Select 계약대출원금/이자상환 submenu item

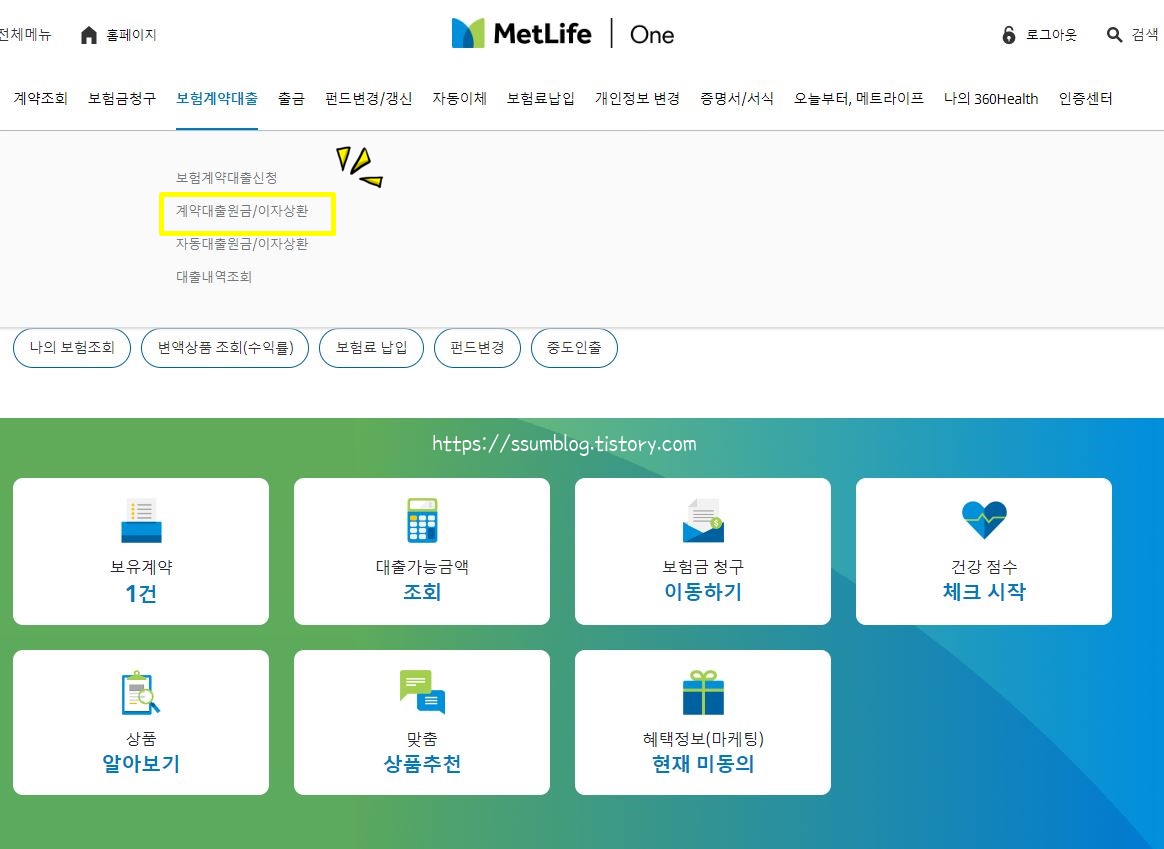(x=242, y=211)
